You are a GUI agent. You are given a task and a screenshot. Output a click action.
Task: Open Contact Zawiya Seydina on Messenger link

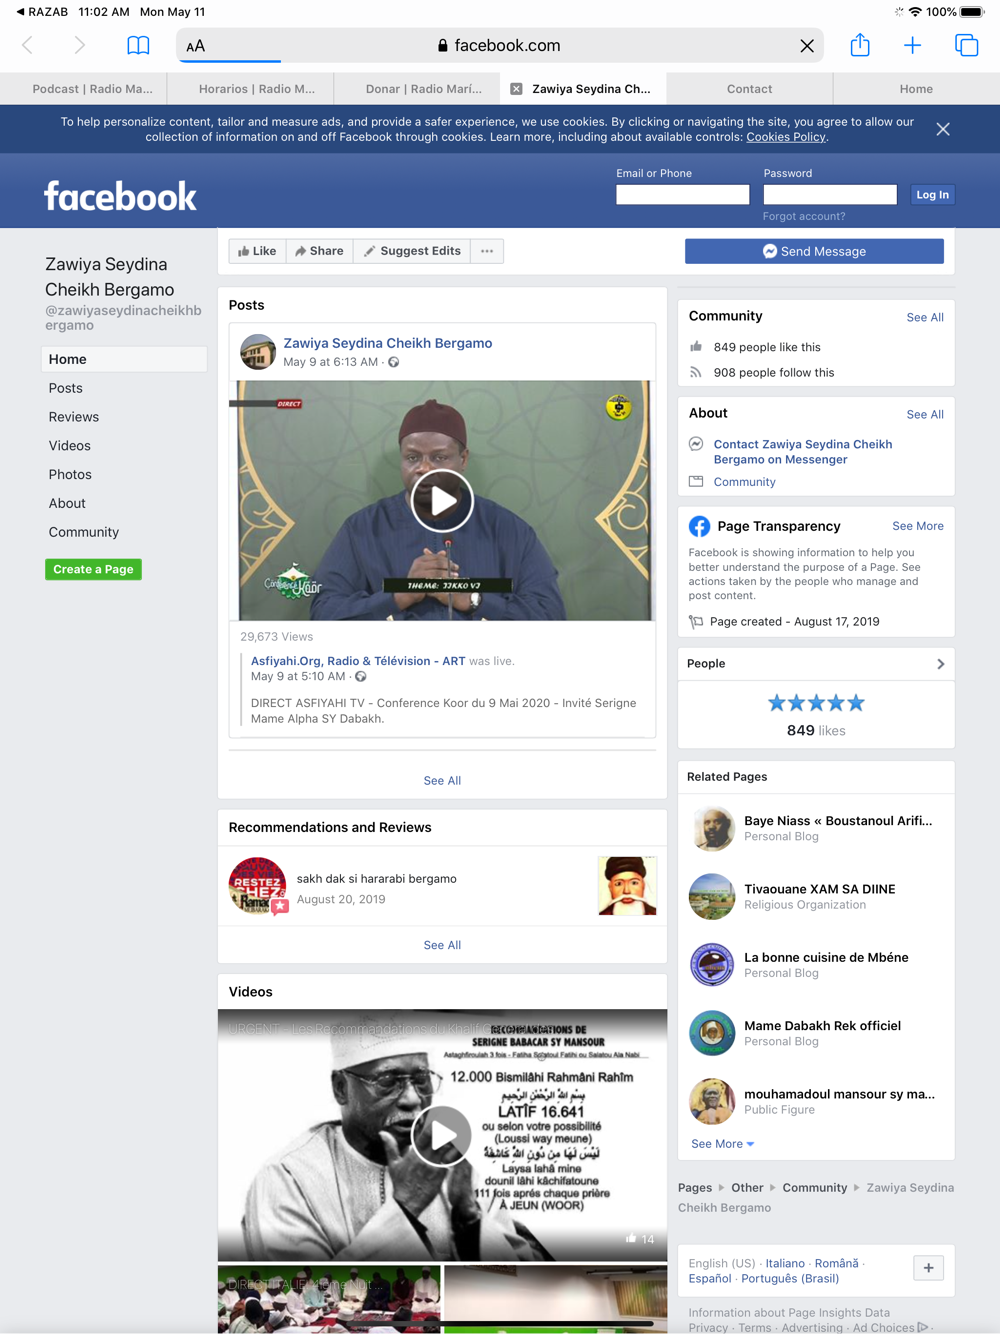803,452
